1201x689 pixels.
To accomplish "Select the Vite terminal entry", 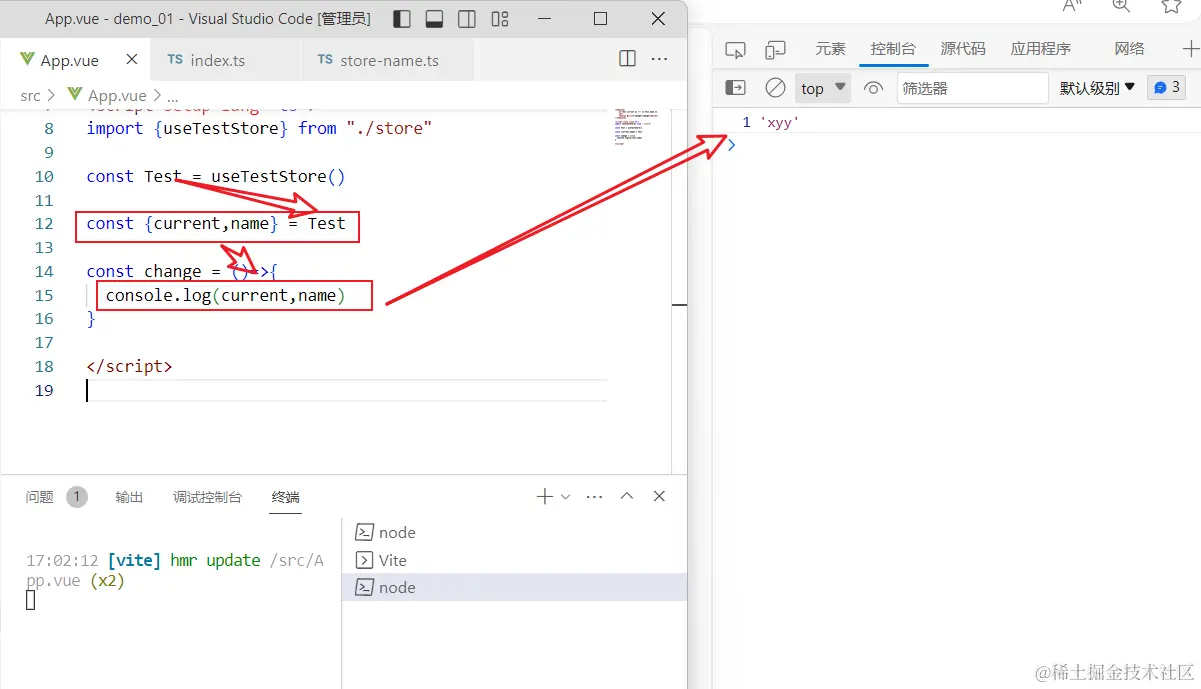I will click(x=514, y=560).
